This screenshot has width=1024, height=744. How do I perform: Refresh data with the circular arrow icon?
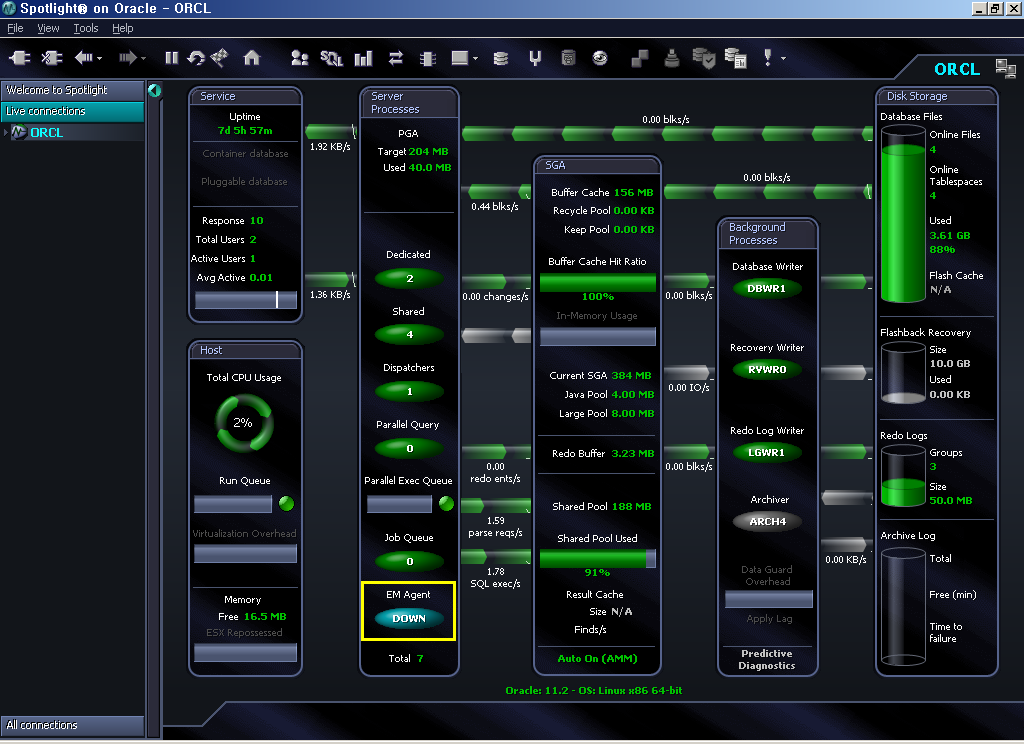point(196,58)
